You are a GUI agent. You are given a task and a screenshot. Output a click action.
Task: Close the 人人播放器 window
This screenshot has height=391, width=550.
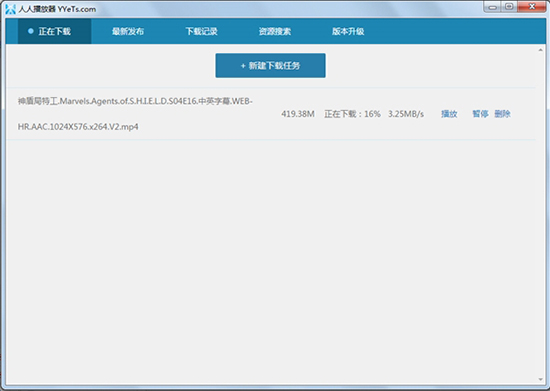532,7
